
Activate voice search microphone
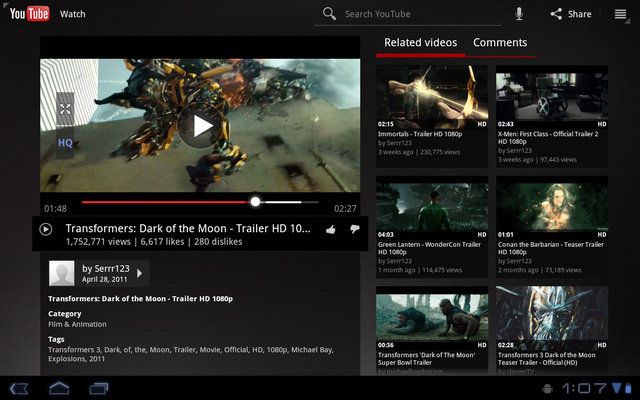519,14
